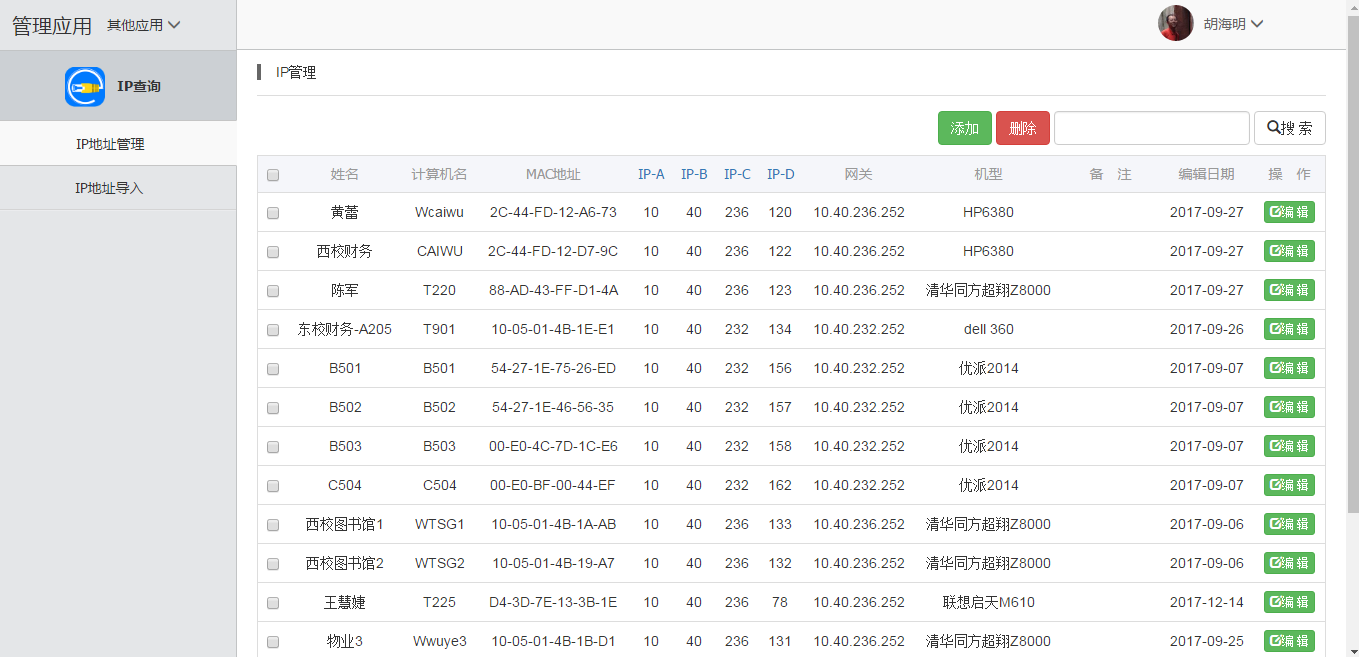The height and width of the screenshot is (657, 1359).
Task: Click the magnifier 搜索 button
Action: coord(1289,128)
